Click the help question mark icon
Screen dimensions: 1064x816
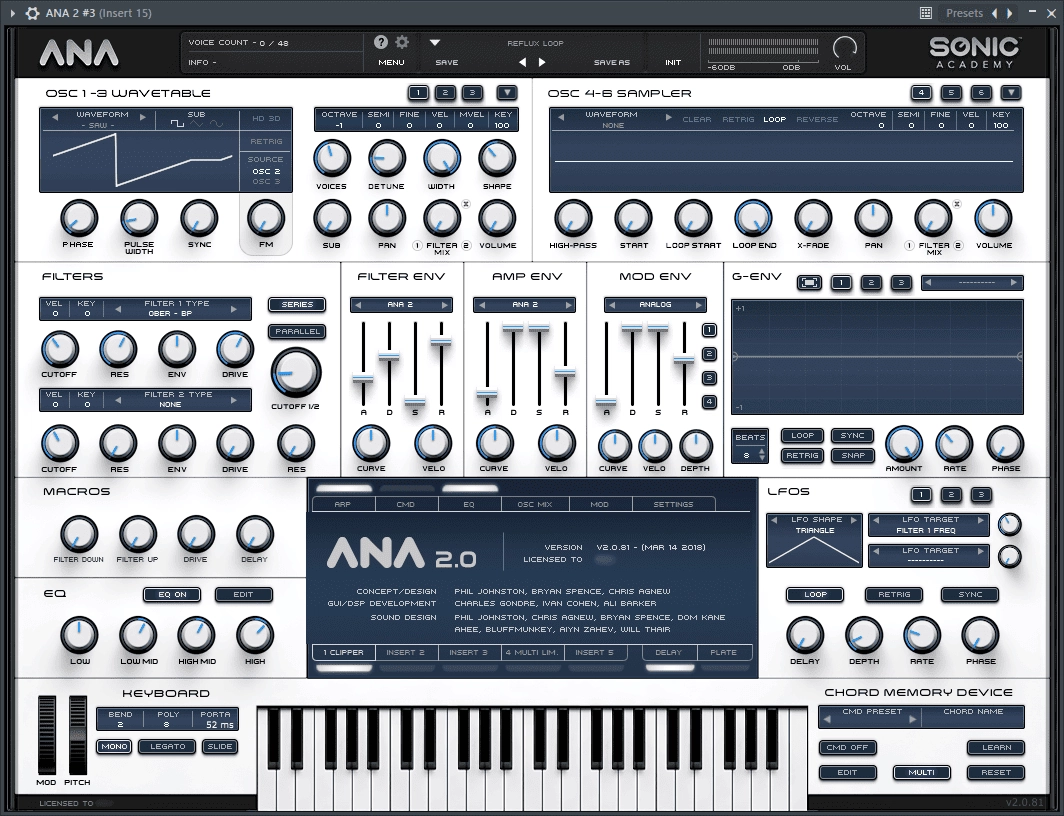coord(381,42)
